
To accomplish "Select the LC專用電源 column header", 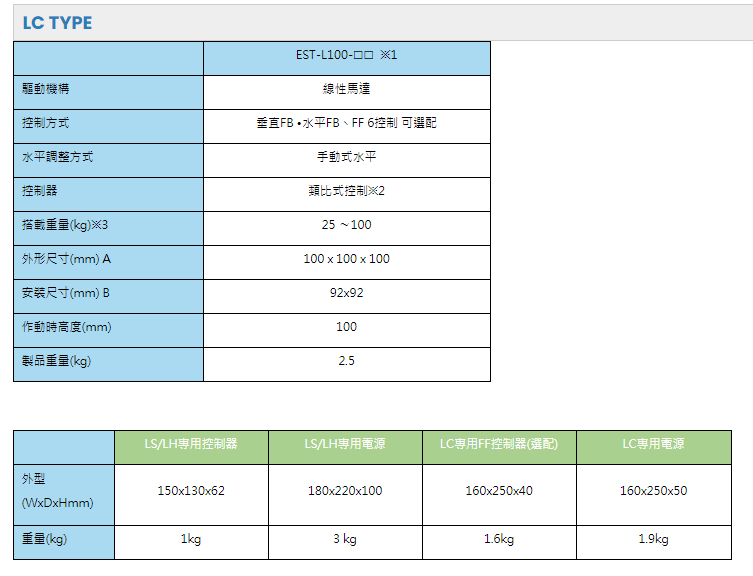I will tap(653, 445).
